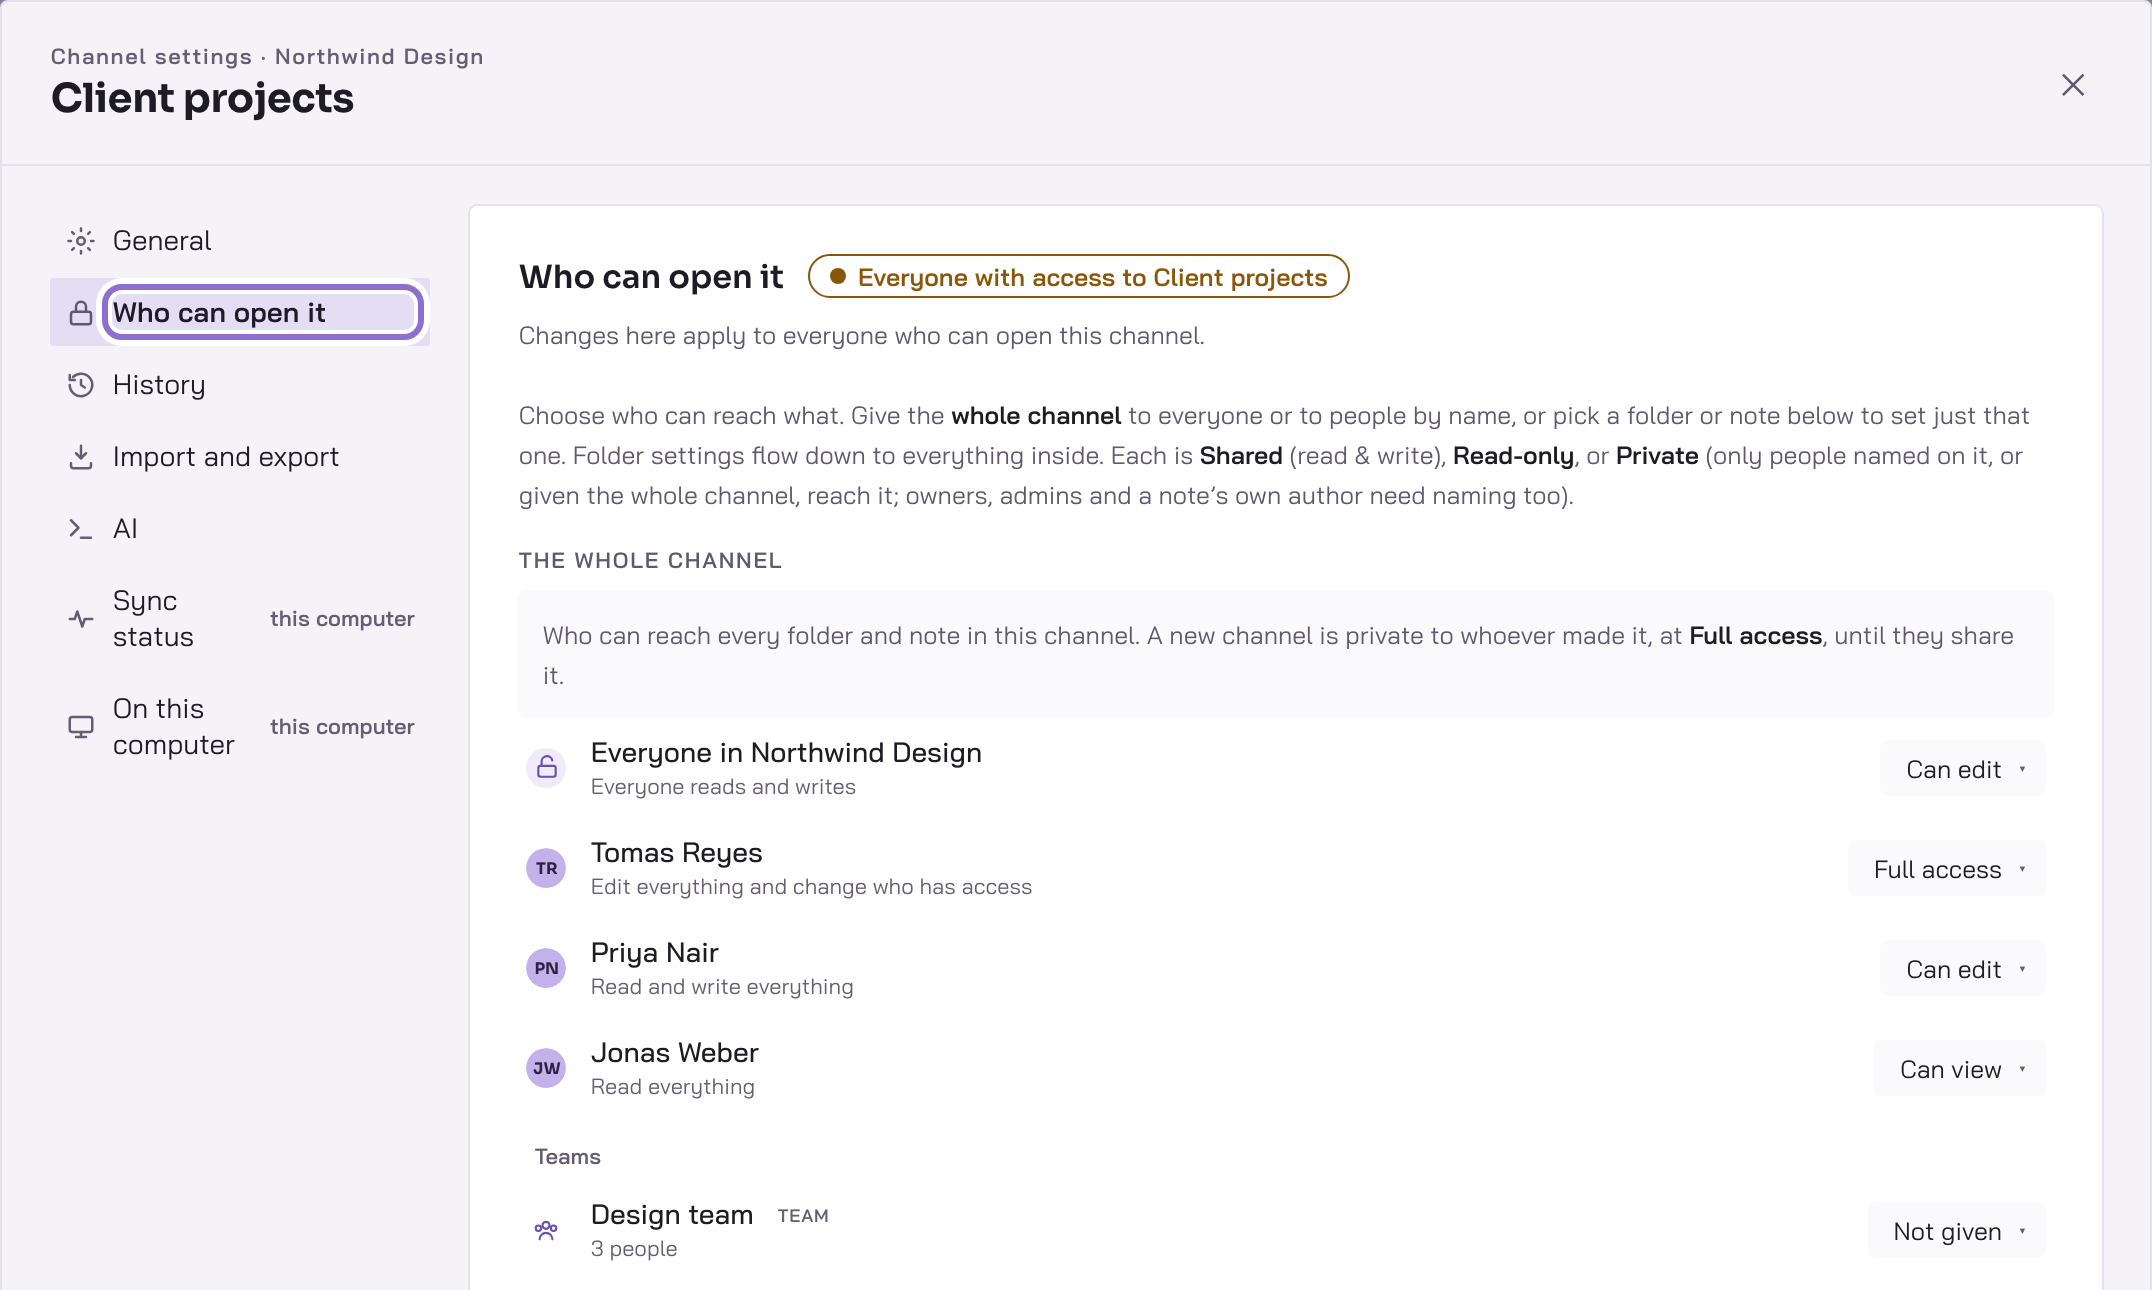Click Everyone in Northwind Design label
This screenshot has height=1290, width=2152.
click(786, 753)
